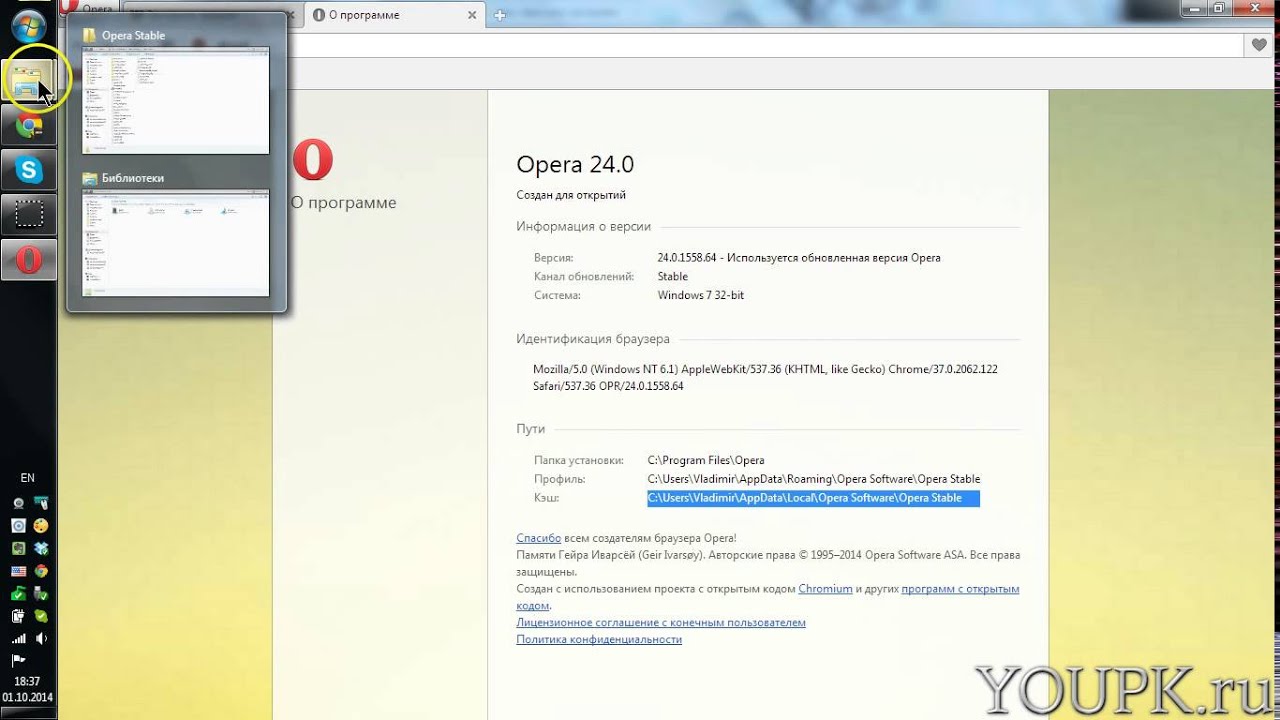This screenshot has height=720, width=1280.
Task: Open Политика конфиденциальности link
Action: (x=599, y=639)
